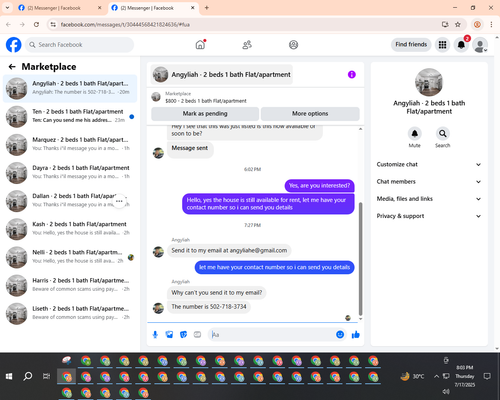
Task: Open the weather 30°C widget
Action: [x=412, y=376]
